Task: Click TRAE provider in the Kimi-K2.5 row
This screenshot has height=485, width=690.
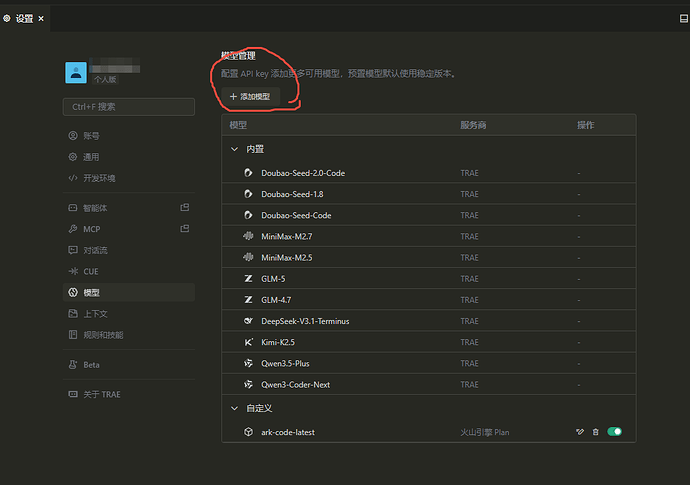Action: [x=469, y=342]
